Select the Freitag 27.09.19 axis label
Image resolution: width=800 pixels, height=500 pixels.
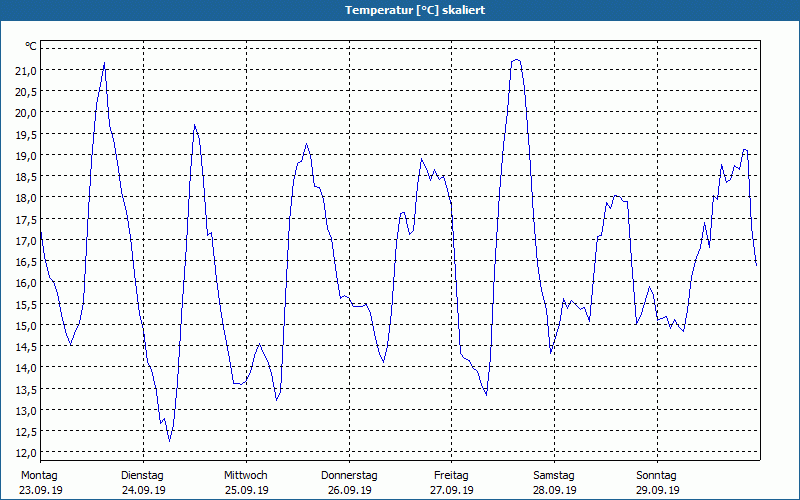452,483
